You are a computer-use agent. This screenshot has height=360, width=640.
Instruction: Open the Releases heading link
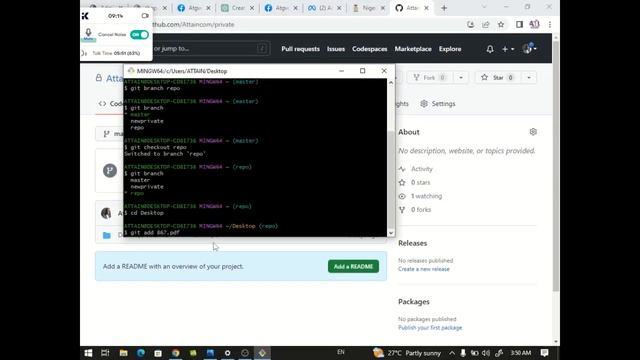click(412, 243)
